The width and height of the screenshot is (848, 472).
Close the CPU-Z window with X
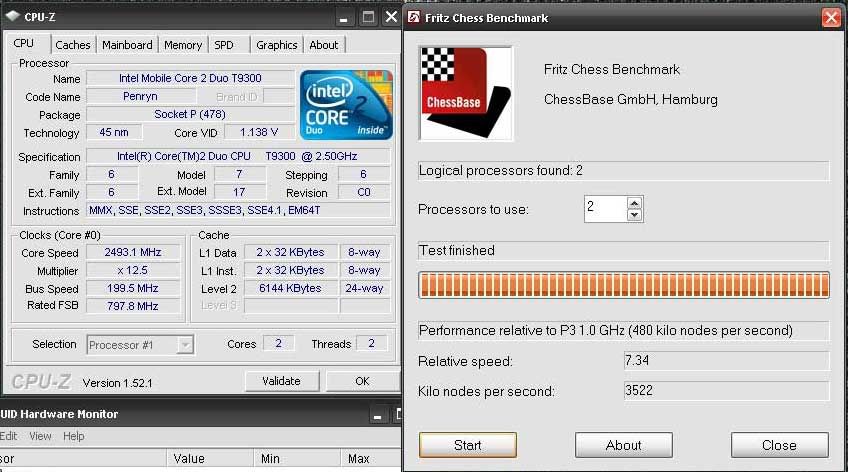pyautogui.click(x=391, y=17)
